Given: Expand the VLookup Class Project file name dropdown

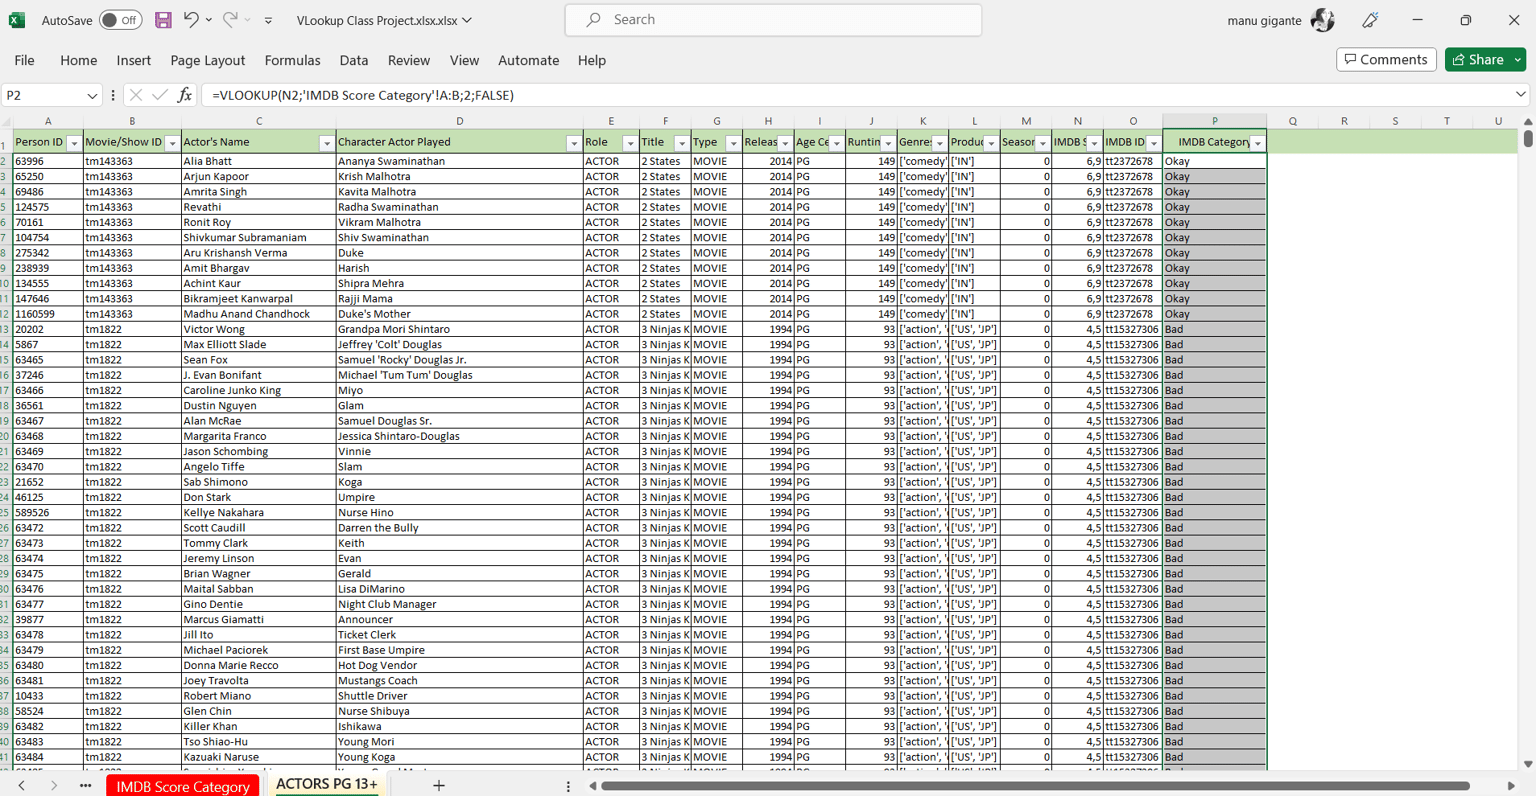Looking at the screenshot, I should [467, 20].
